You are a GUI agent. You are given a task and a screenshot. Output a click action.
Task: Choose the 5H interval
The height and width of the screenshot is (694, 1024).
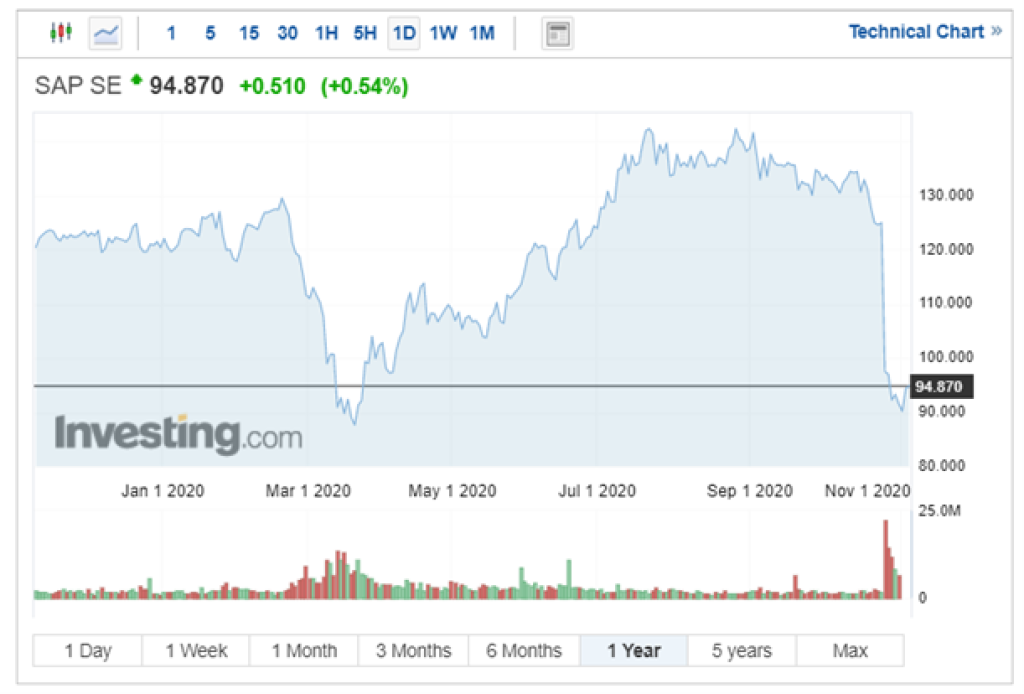coord(365,33)
